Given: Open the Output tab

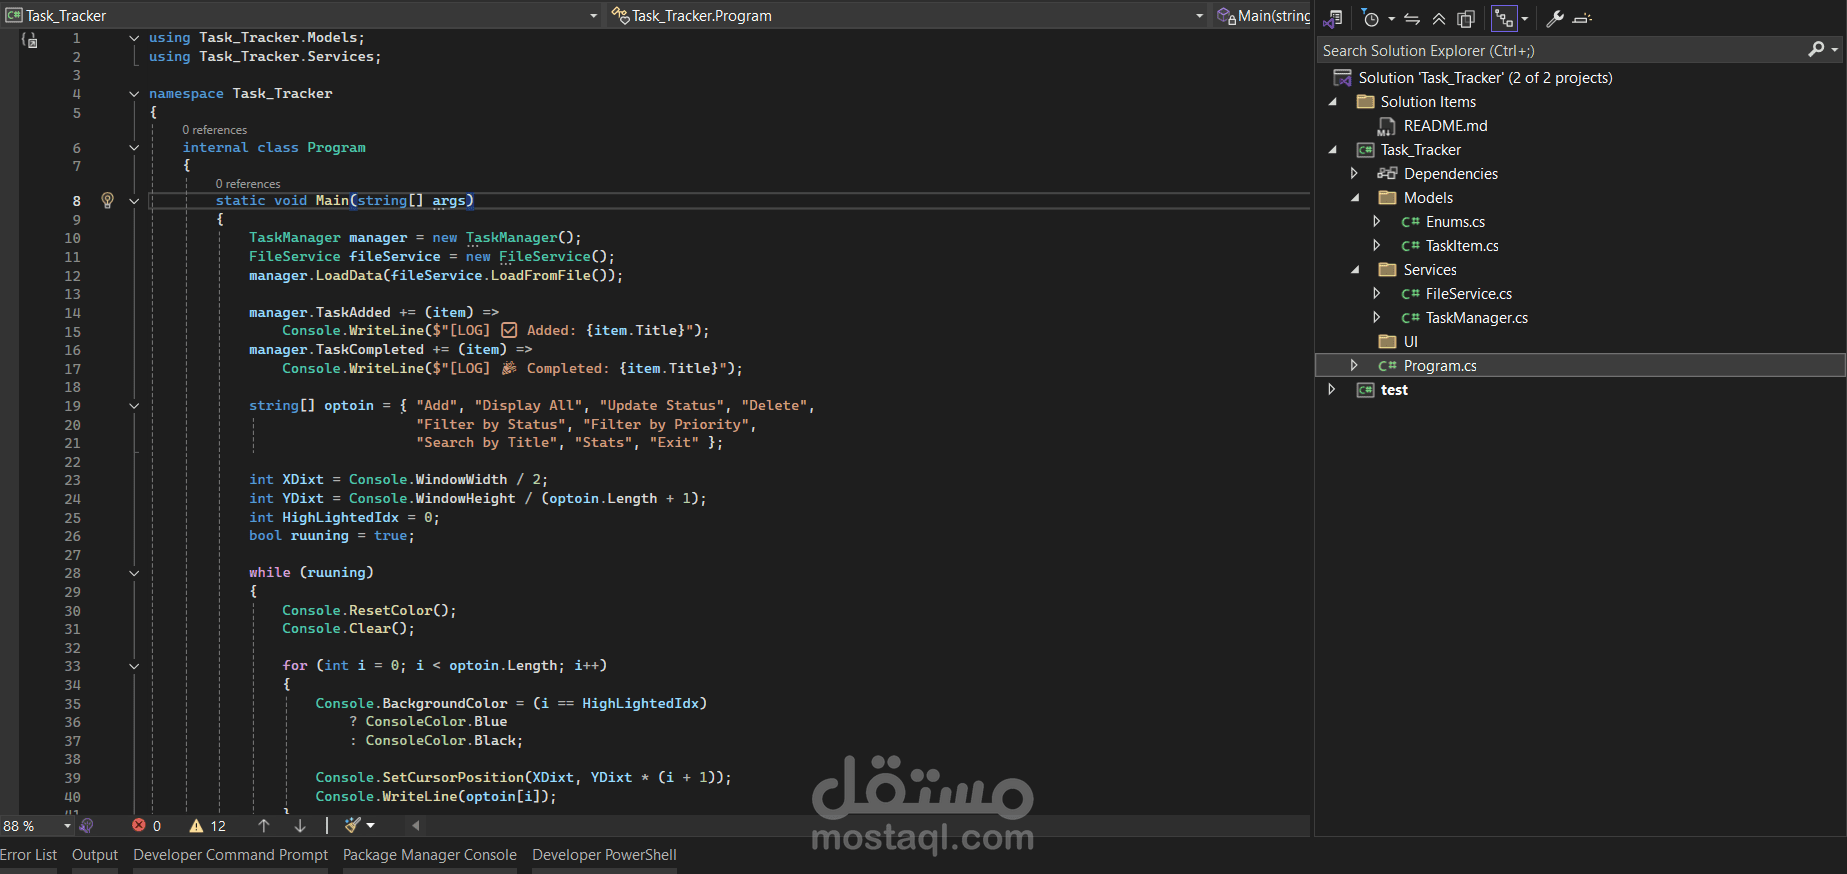Looking at the screenshot, I should [x=95, y=855].
